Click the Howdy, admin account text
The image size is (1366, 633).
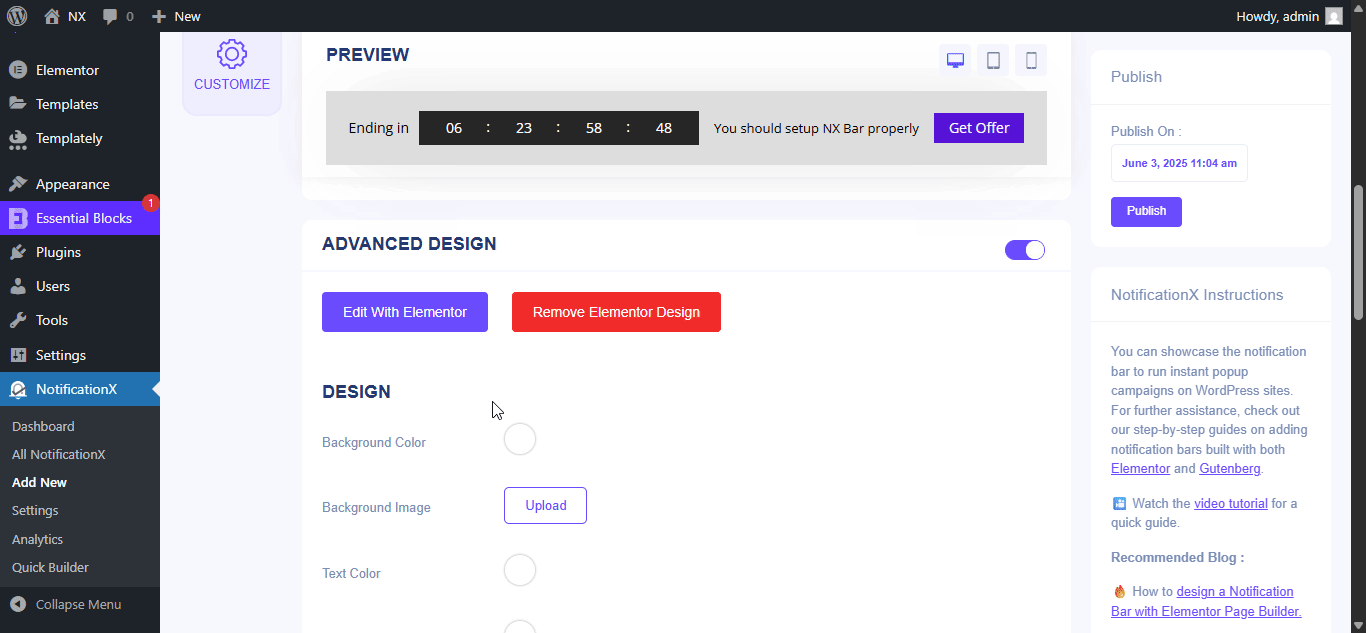point(1279,16)
